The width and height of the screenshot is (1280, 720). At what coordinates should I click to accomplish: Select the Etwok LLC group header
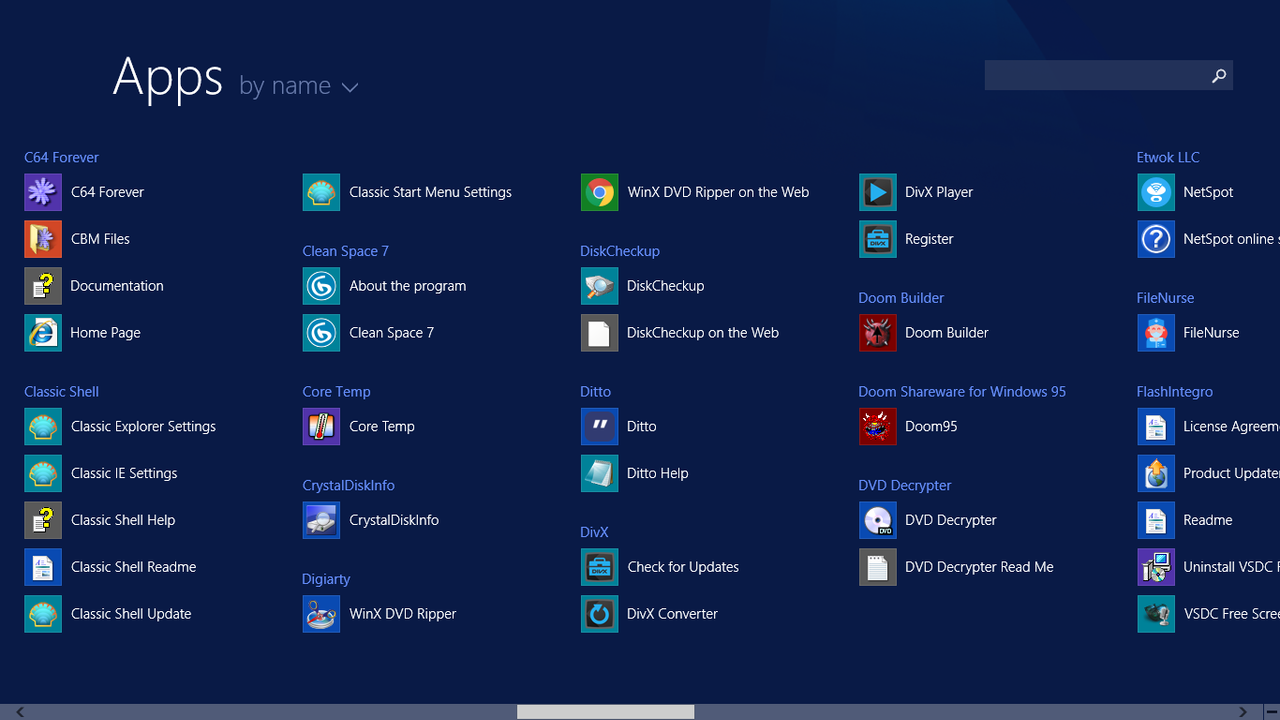1168,157
